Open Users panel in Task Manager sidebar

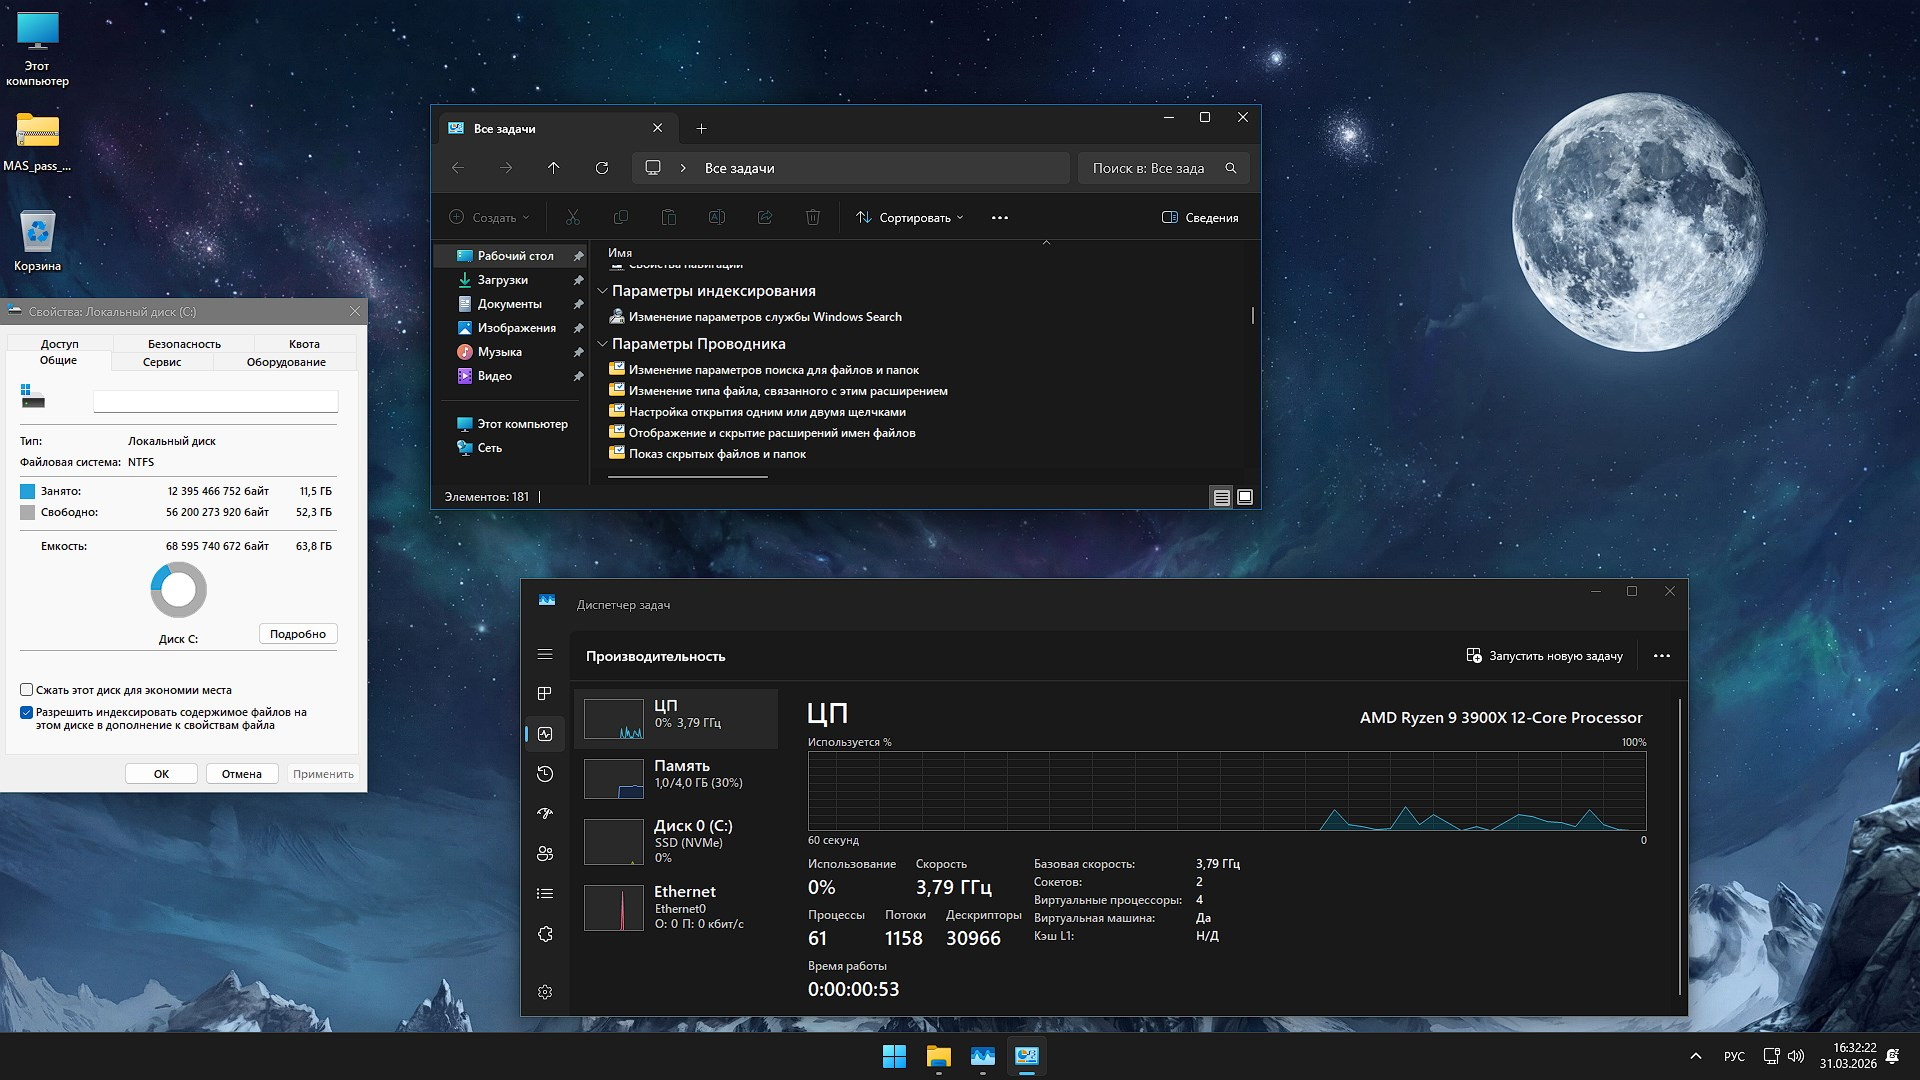(545, 853)
